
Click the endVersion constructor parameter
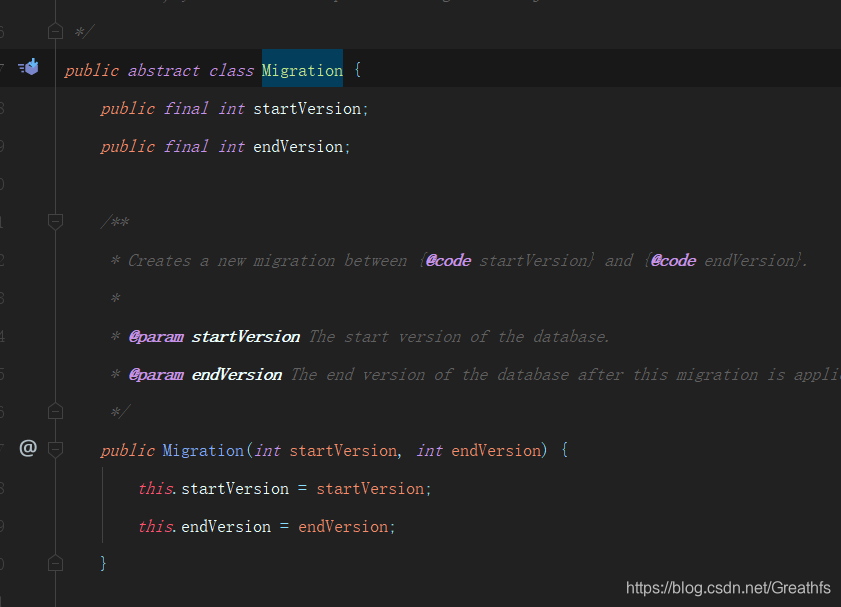click(496, 450)
